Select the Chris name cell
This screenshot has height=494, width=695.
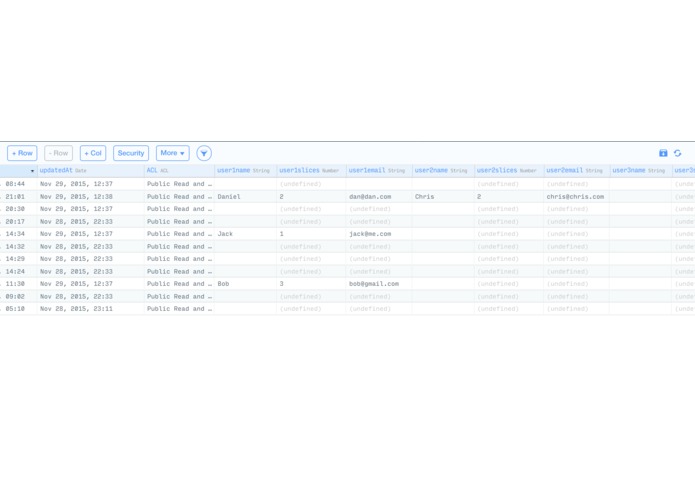(444, 197)
